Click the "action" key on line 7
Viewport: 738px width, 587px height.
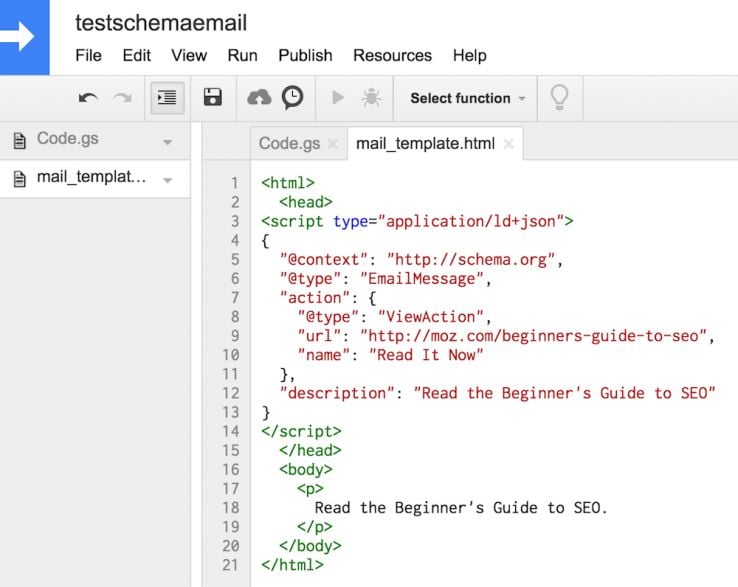pos(315,298)
